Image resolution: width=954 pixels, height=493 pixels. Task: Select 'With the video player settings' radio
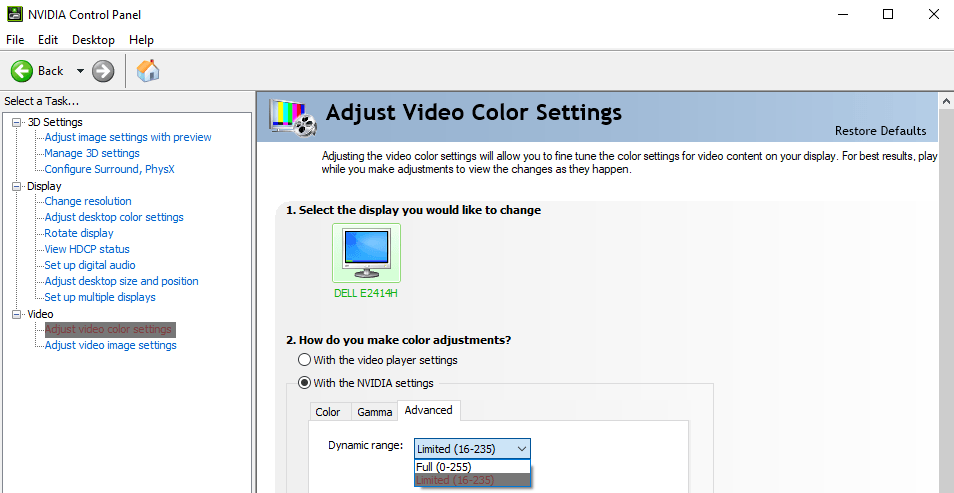pos(304,360)
